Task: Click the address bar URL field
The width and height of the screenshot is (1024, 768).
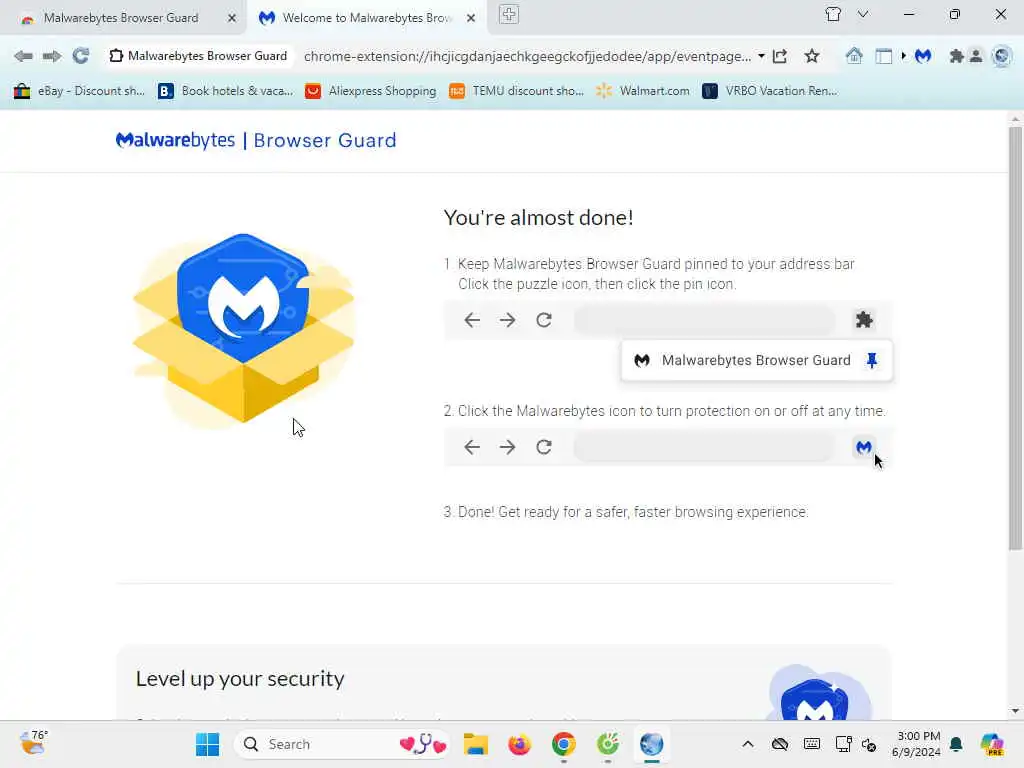Action: click(527, 56)
